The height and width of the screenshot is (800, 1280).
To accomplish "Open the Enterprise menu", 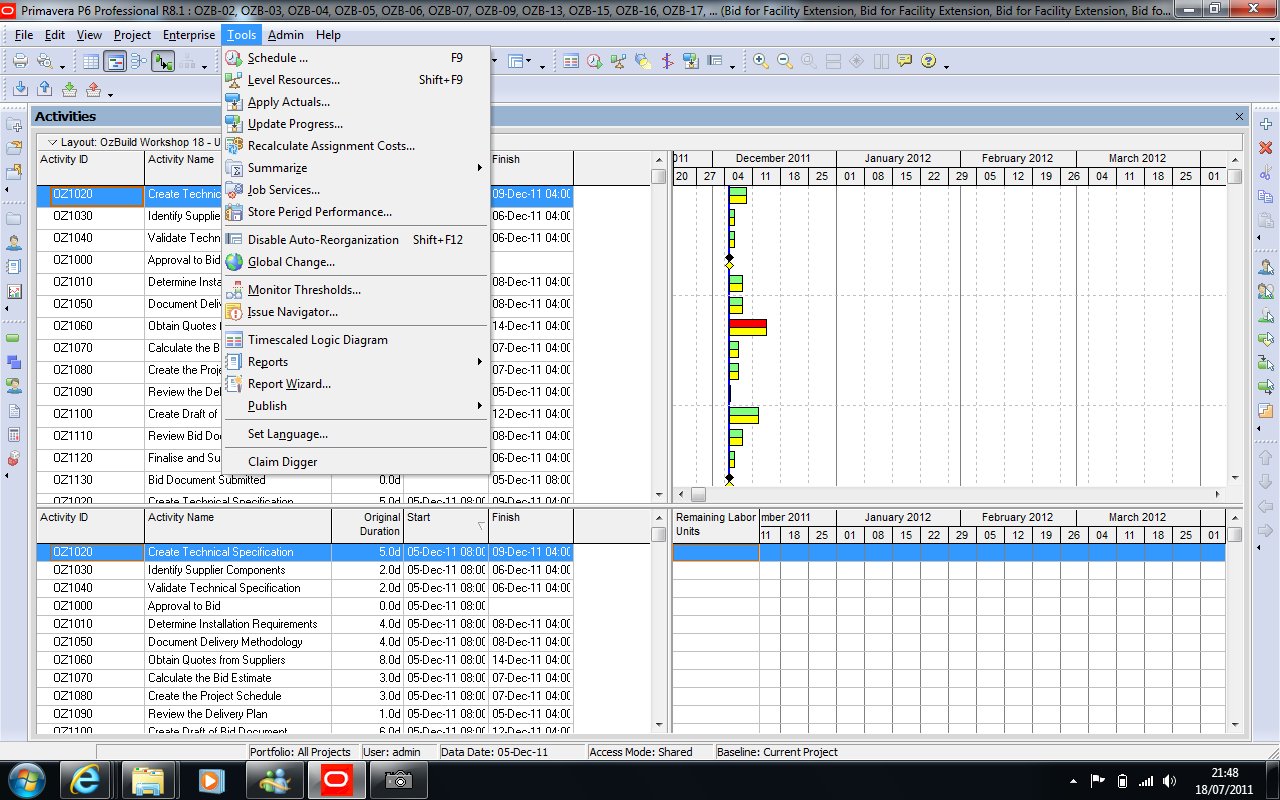I will tap(189, 35).
